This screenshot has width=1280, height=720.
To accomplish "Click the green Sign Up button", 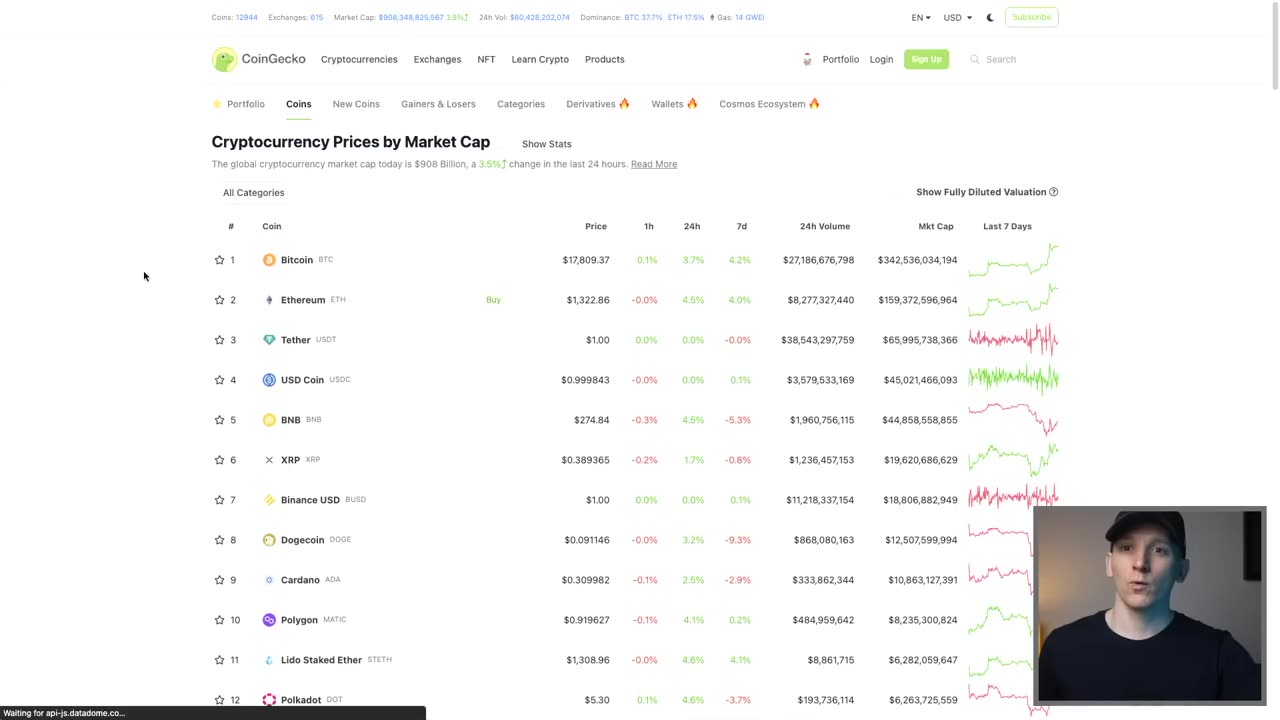I will pyautogui.click(x=926, y=59).
